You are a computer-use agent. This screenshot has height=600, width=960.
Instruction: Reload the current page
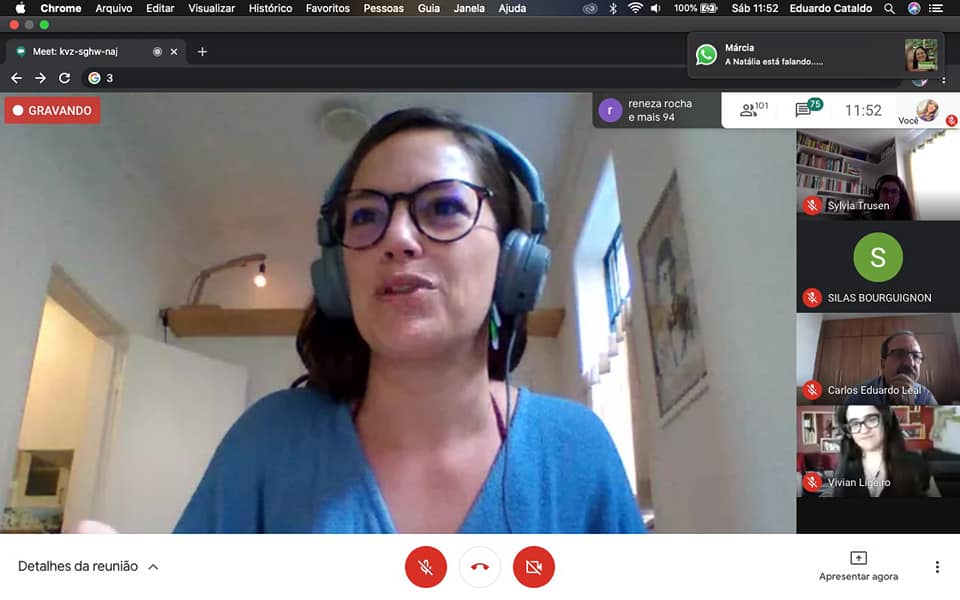tap(64, 78)
